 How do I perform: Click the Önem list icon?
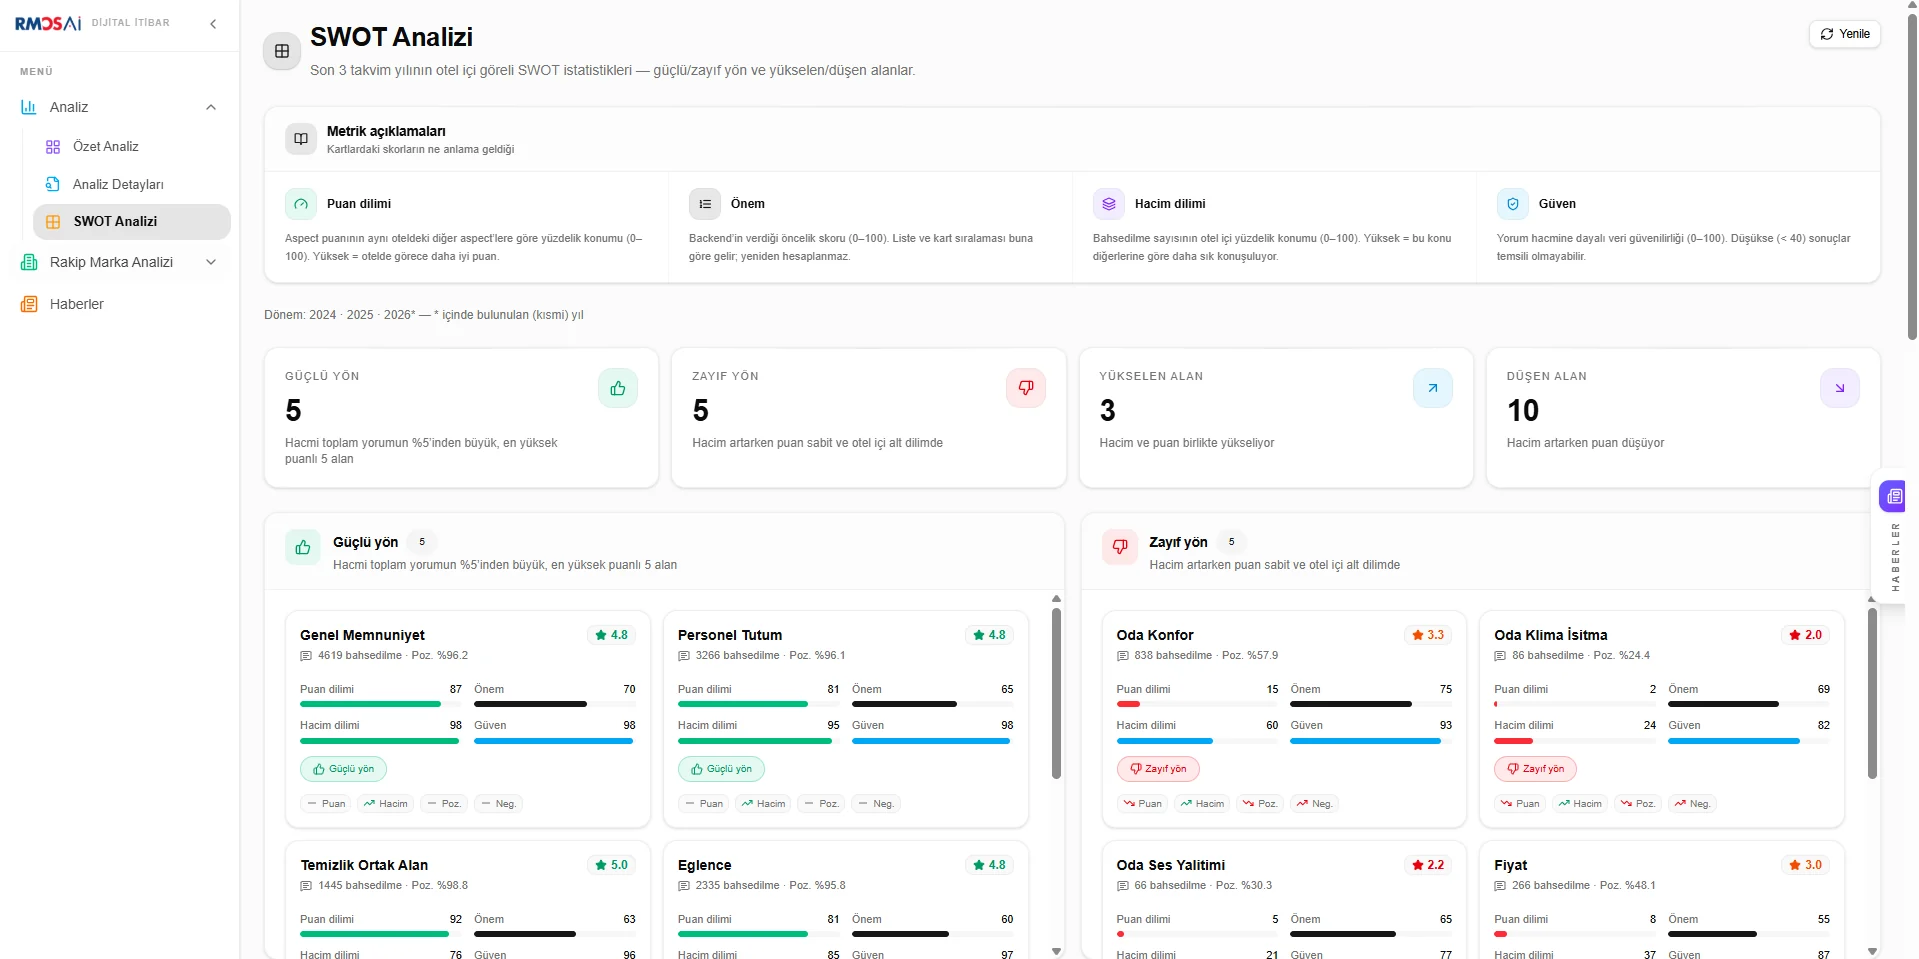pos(705,204)
